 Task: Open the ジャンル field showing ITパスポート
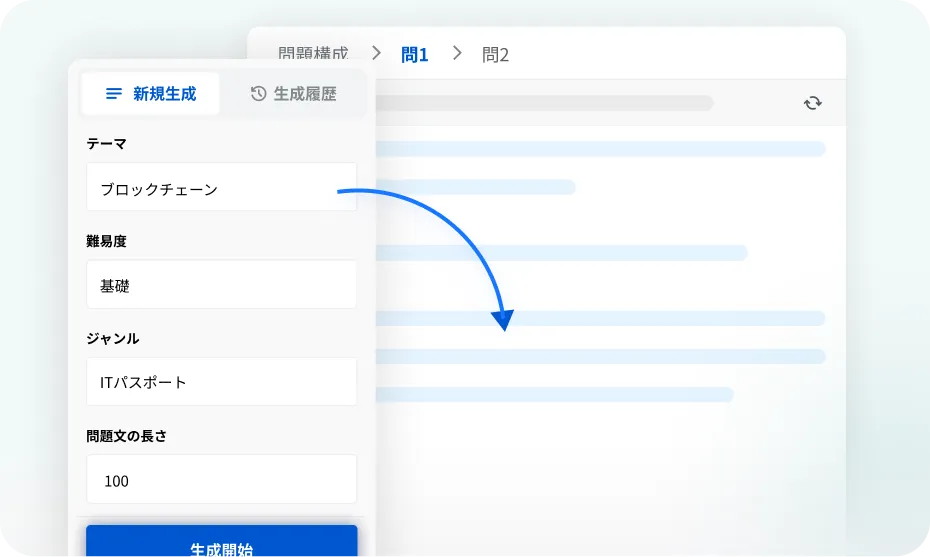pyautogui.click(x=221, y=381)
